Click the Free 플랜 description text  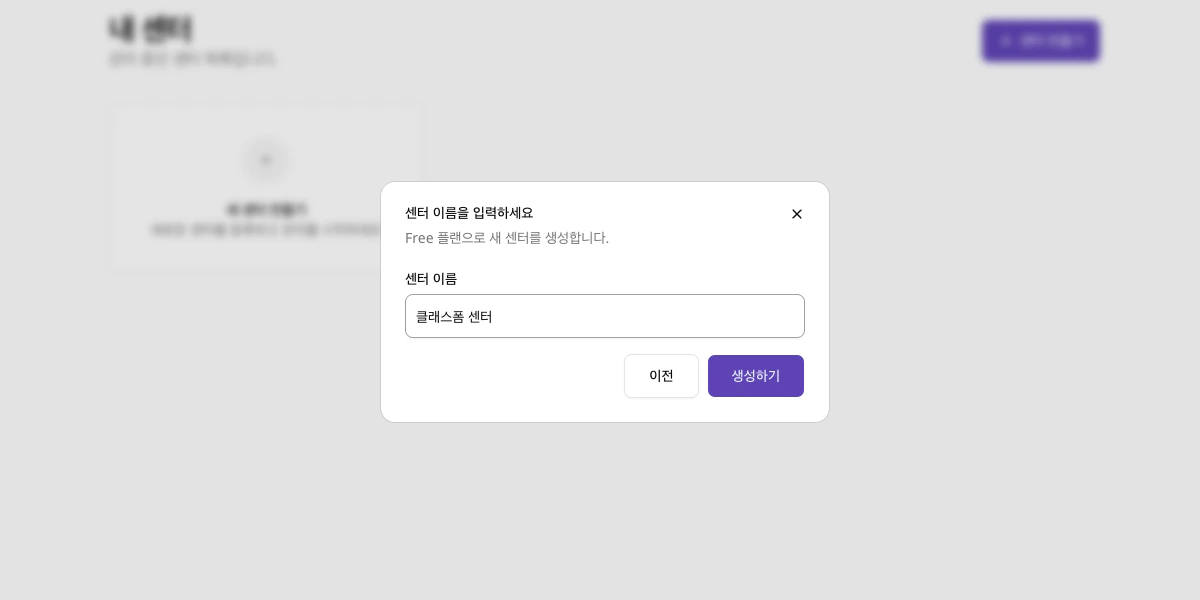(507, 238)
